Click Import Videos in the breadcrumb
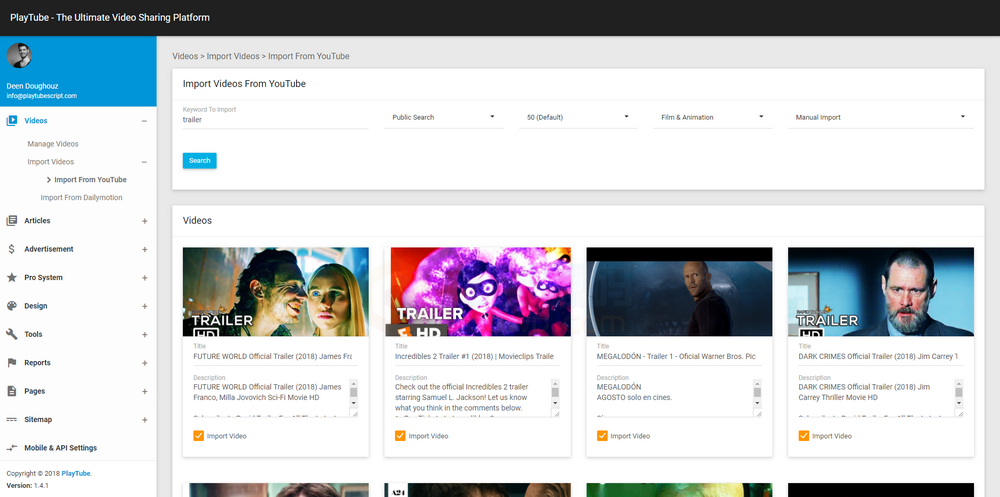 coord(233,56)
